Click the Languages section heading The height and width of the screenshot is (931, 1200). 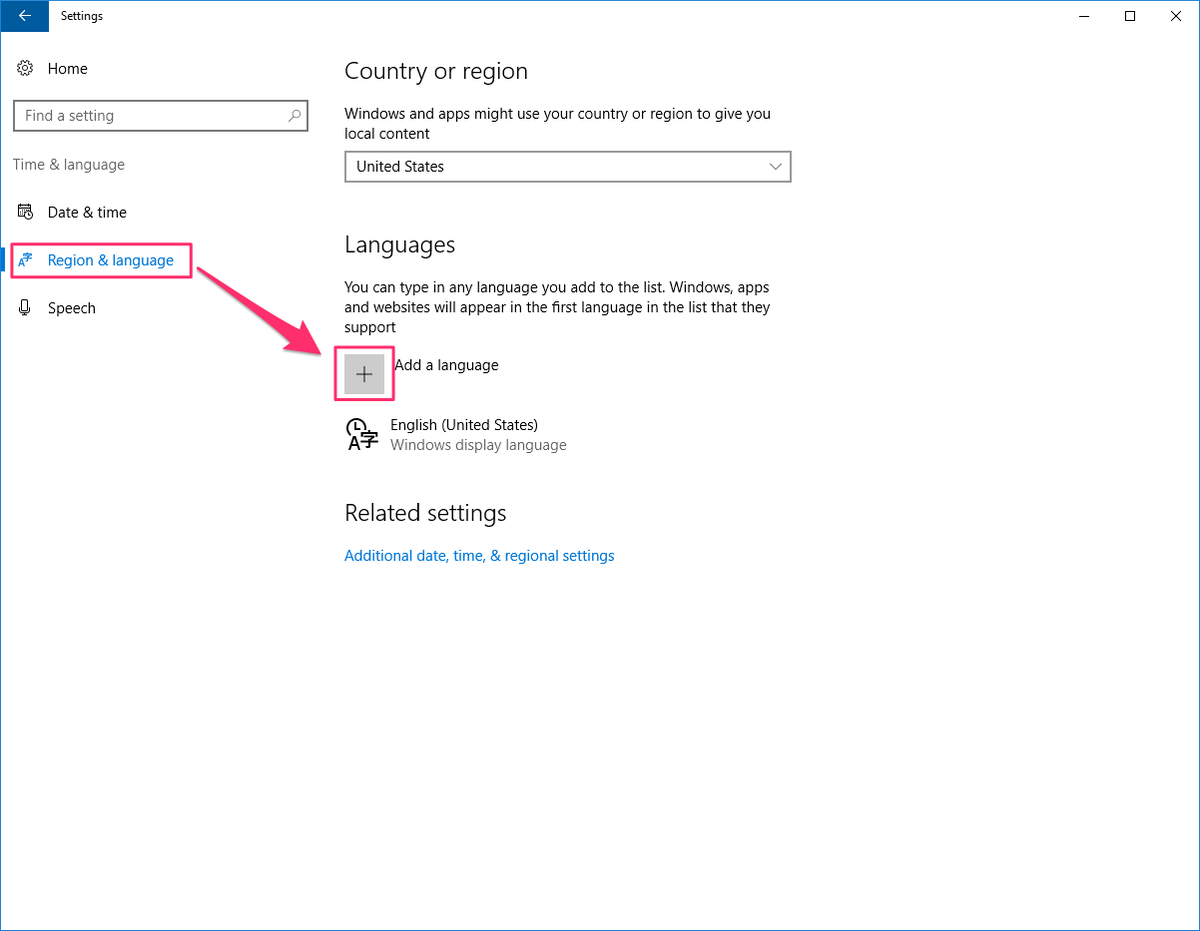click(x=399, y=245)
